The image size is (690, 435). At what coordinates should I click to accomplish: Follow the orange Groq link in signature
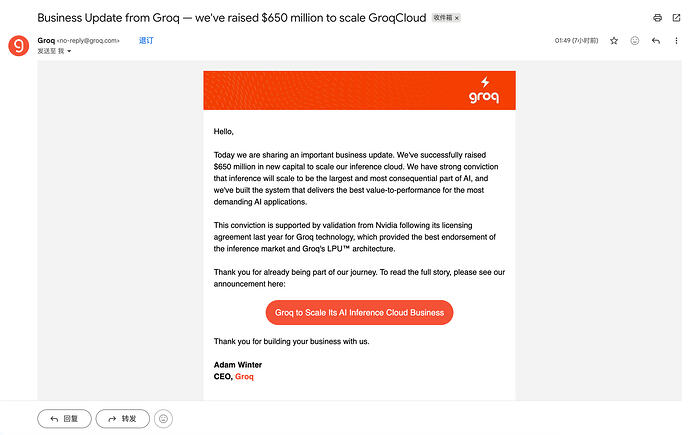coord(244,377)
